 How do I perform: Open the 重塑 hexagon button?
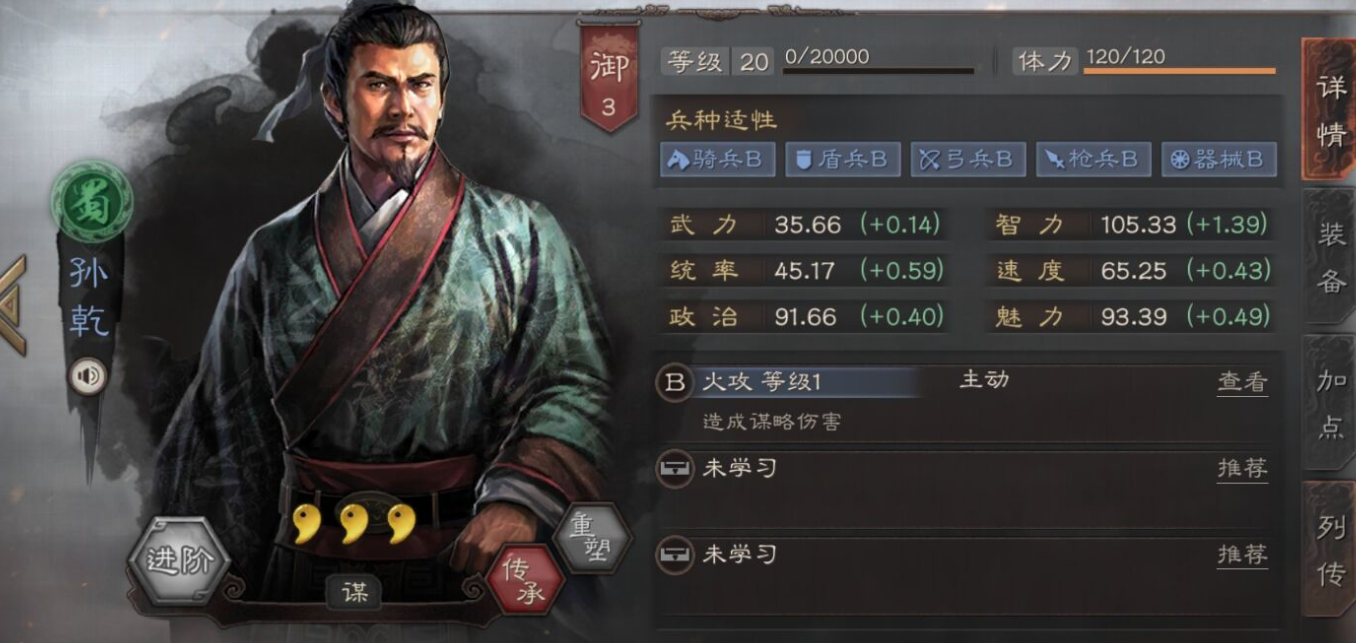tap(592, 538)
